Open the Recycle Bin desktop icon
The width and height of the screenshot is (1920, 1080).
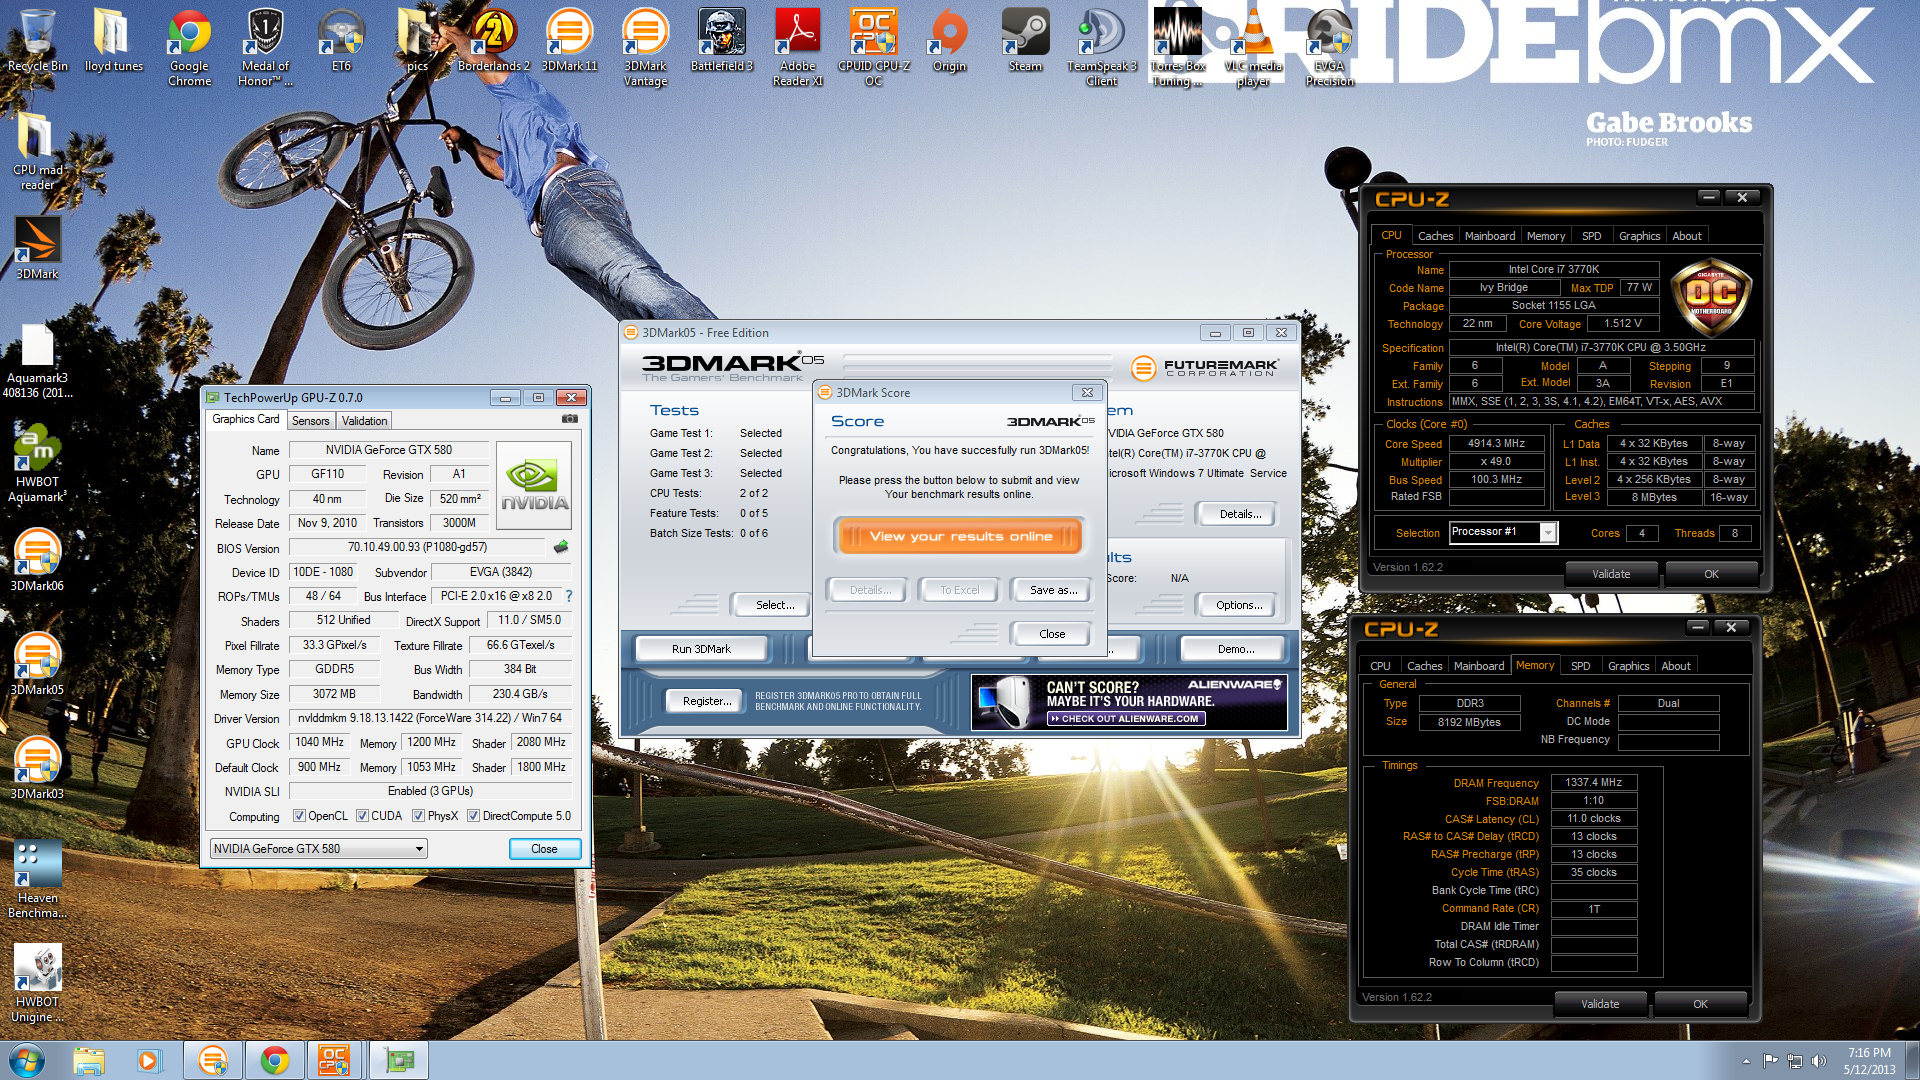37,41
